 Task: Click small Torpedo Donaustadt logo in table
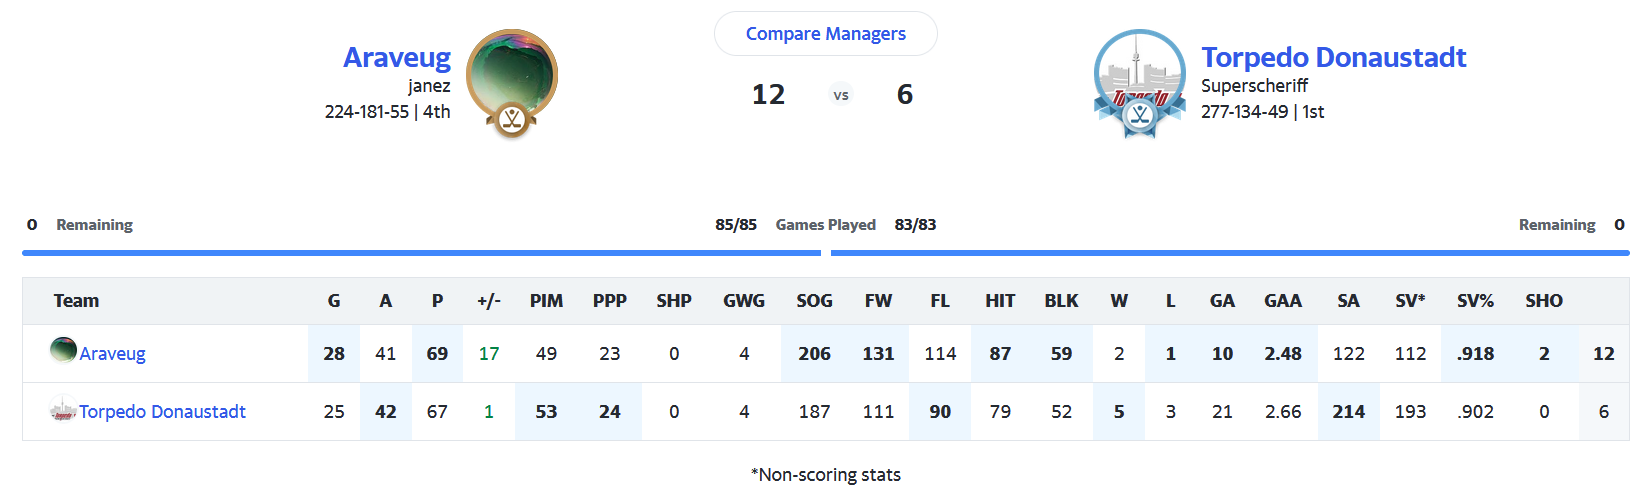(x=63, y=409)
